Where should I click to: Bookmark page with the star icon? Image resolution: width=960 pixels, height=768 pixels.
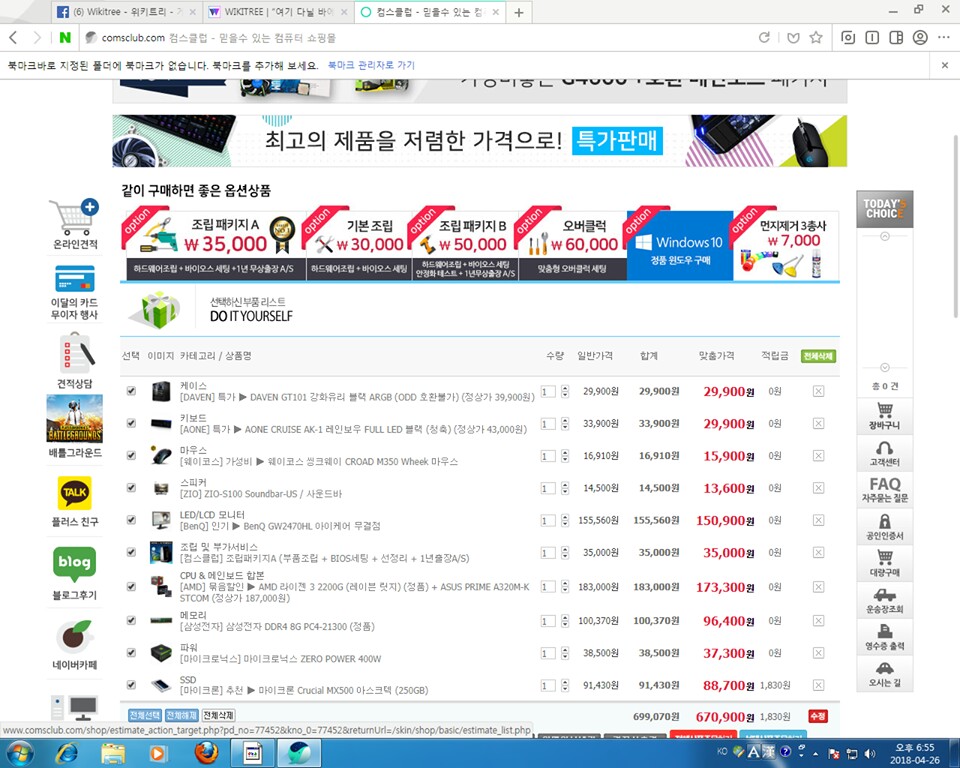click(816, 37)
